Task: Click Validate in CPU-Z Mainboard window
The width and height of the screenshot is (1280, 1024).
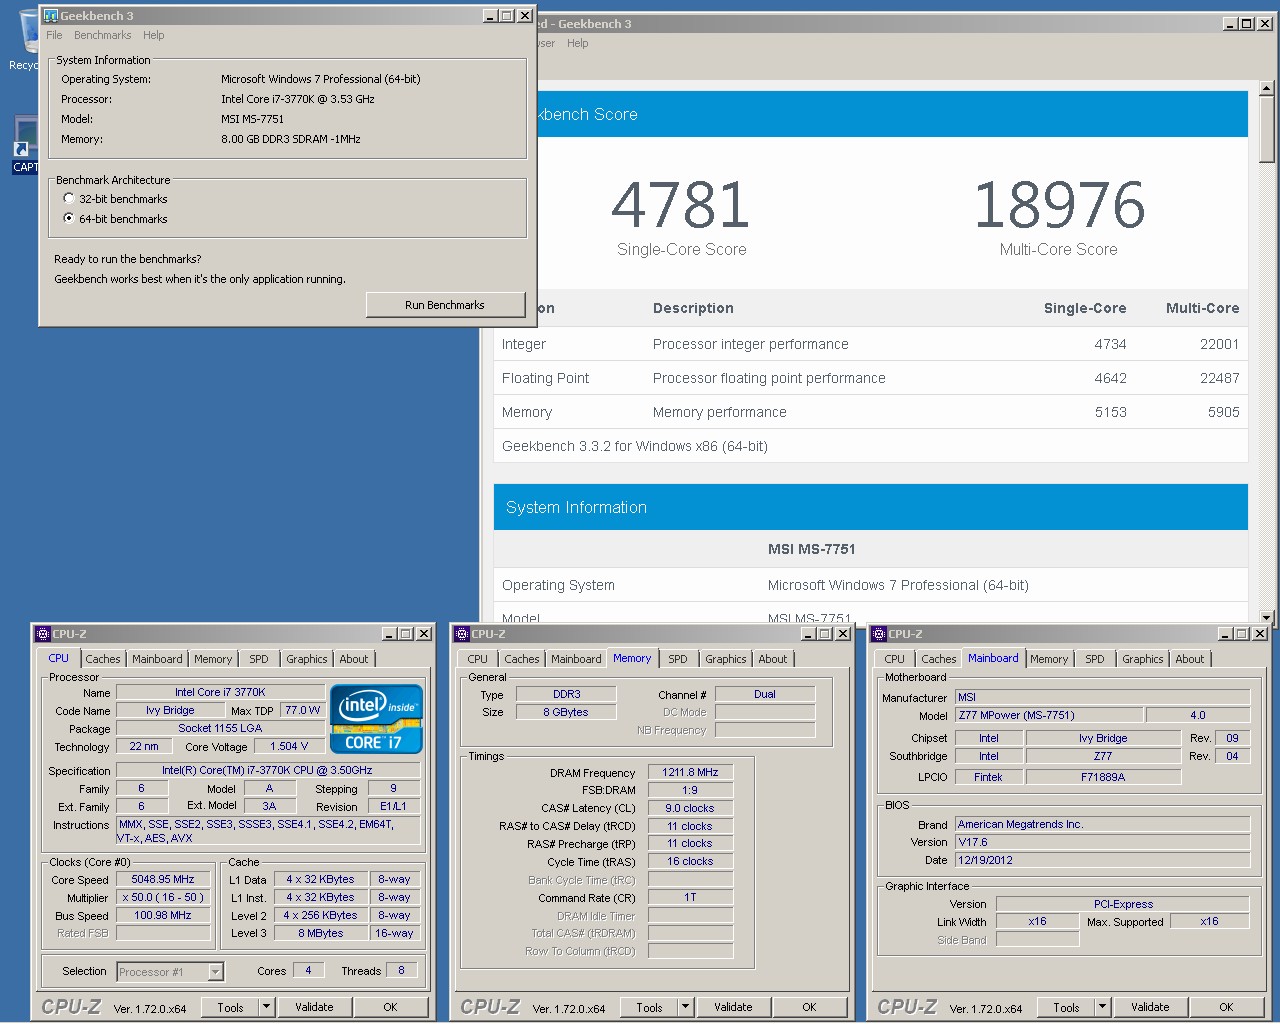Action: pos(1150,1007)
